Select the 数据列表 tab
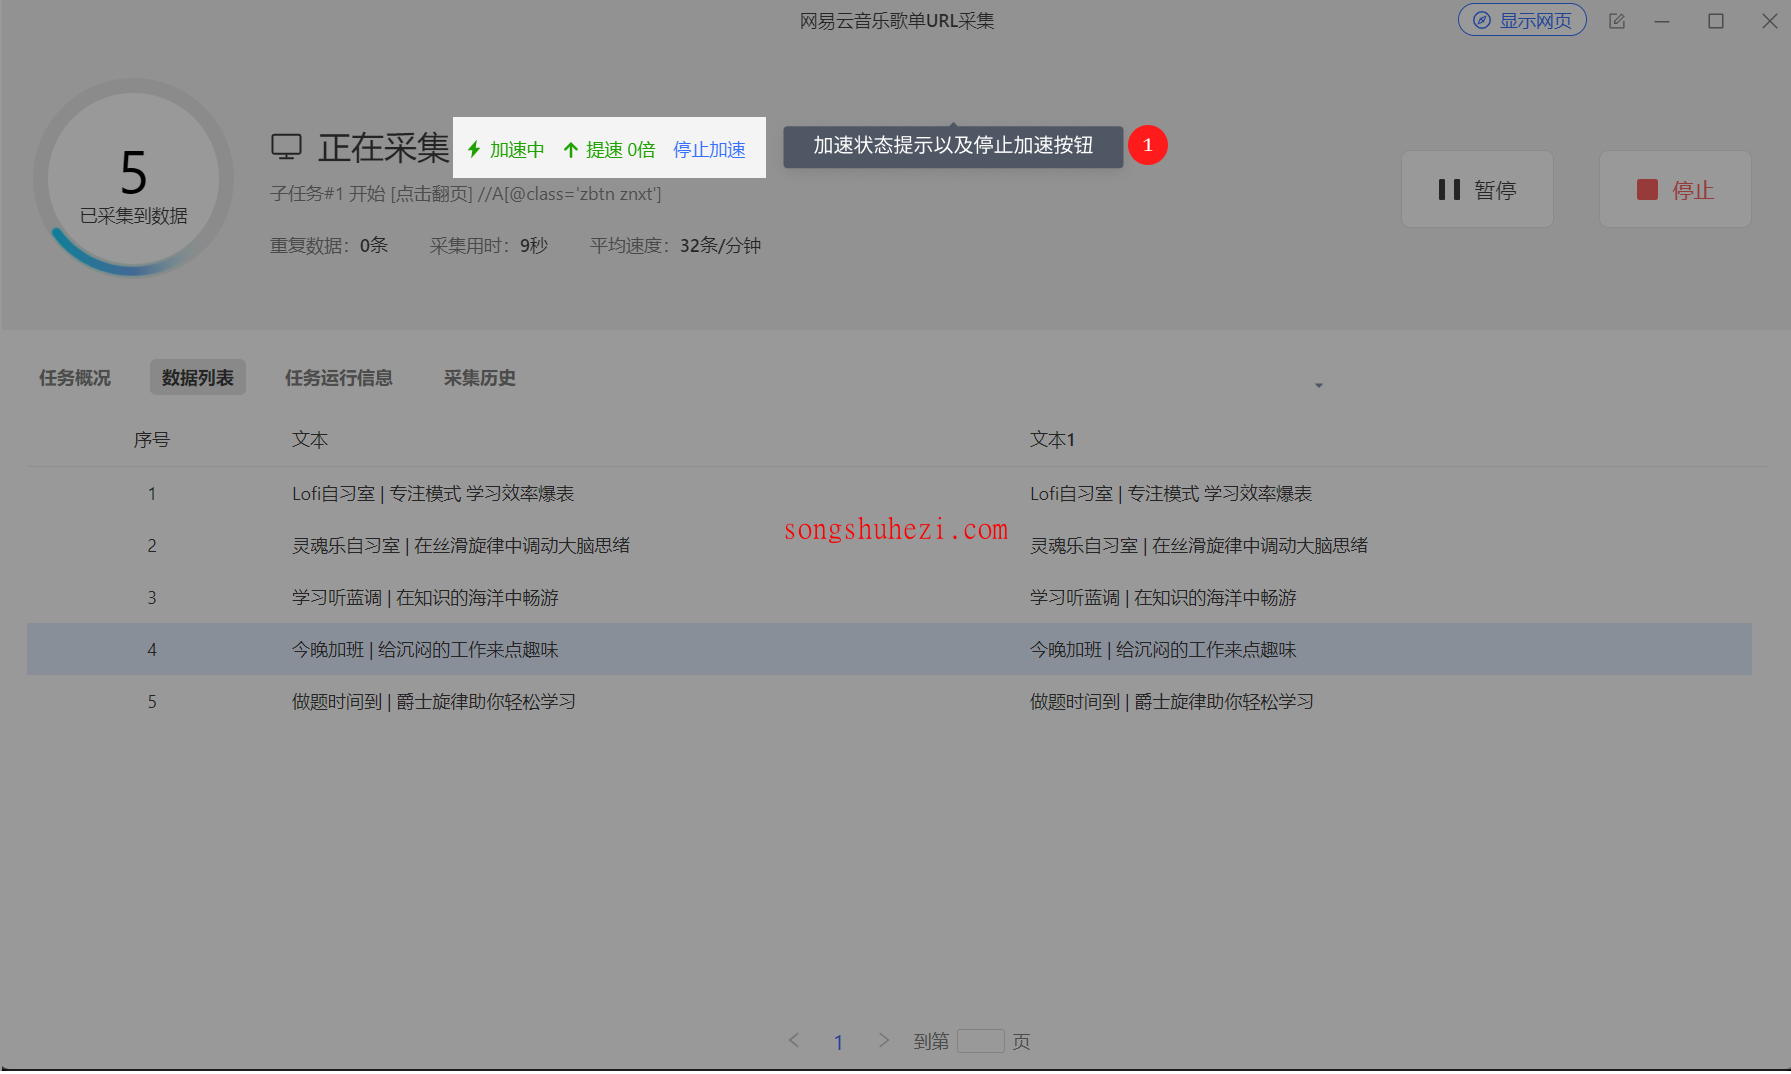1791x1074 pixels. point(198,377)
